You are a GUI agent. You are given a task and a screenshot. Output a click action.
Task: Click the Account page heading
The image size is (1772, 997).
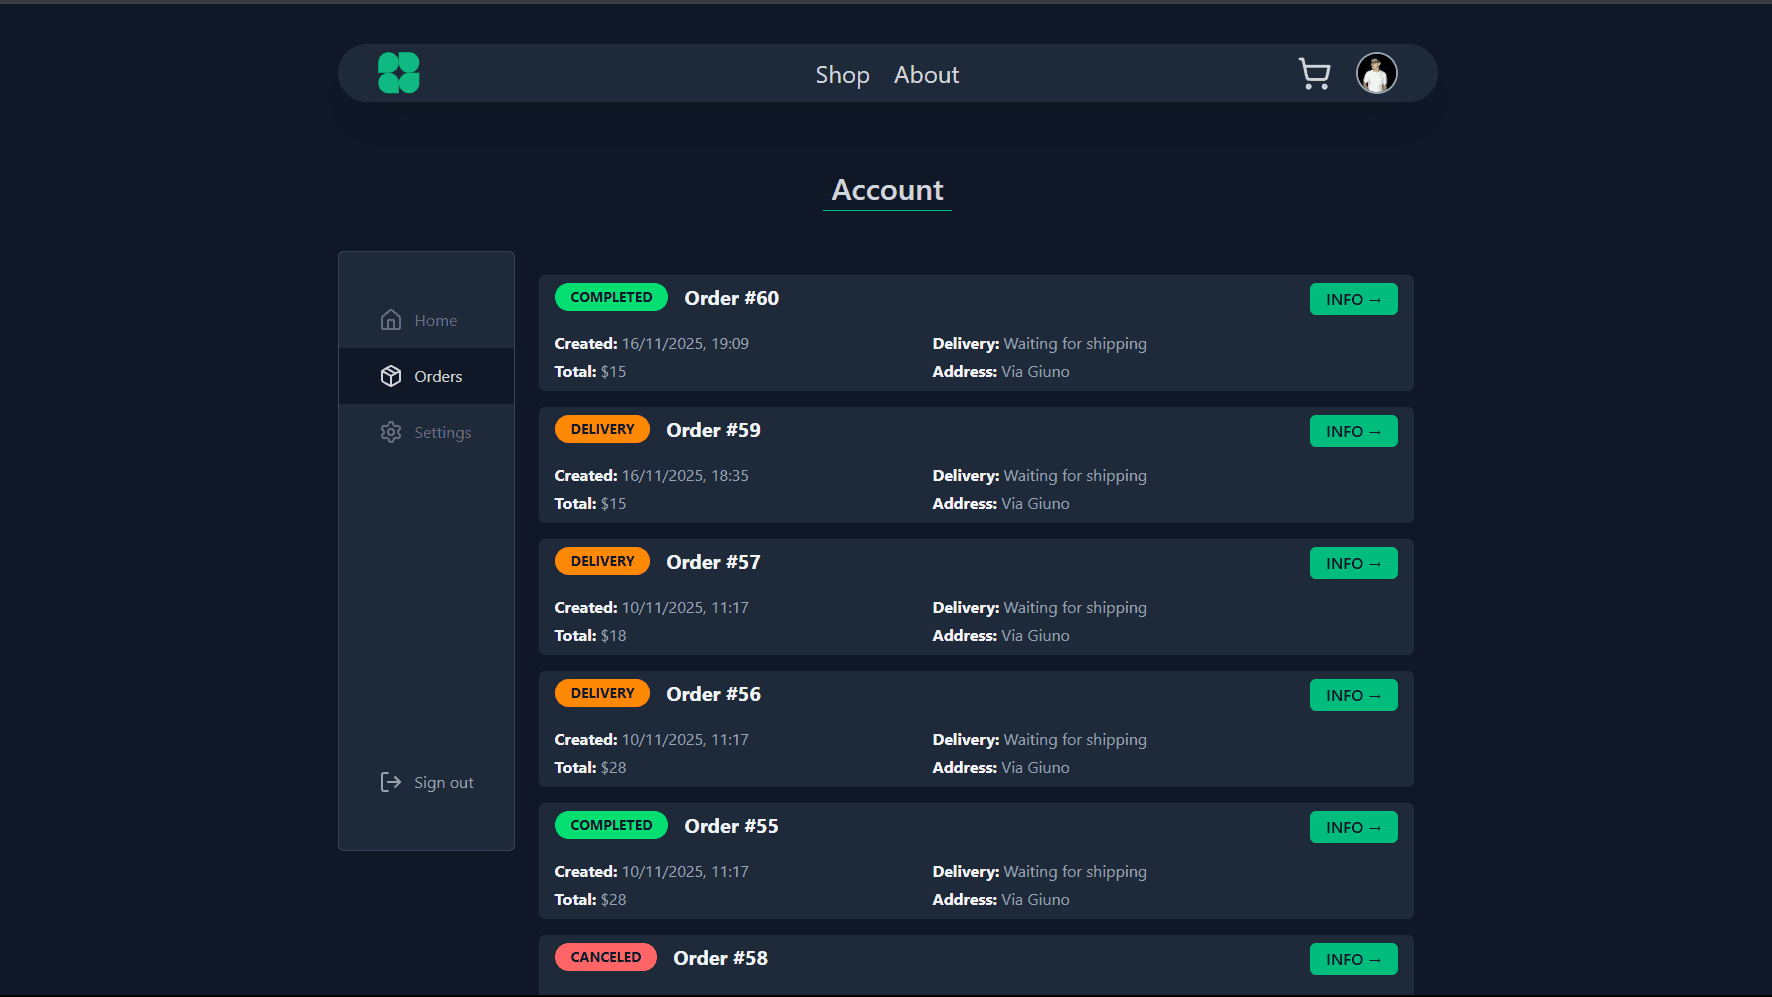click(x=887, y=190)
